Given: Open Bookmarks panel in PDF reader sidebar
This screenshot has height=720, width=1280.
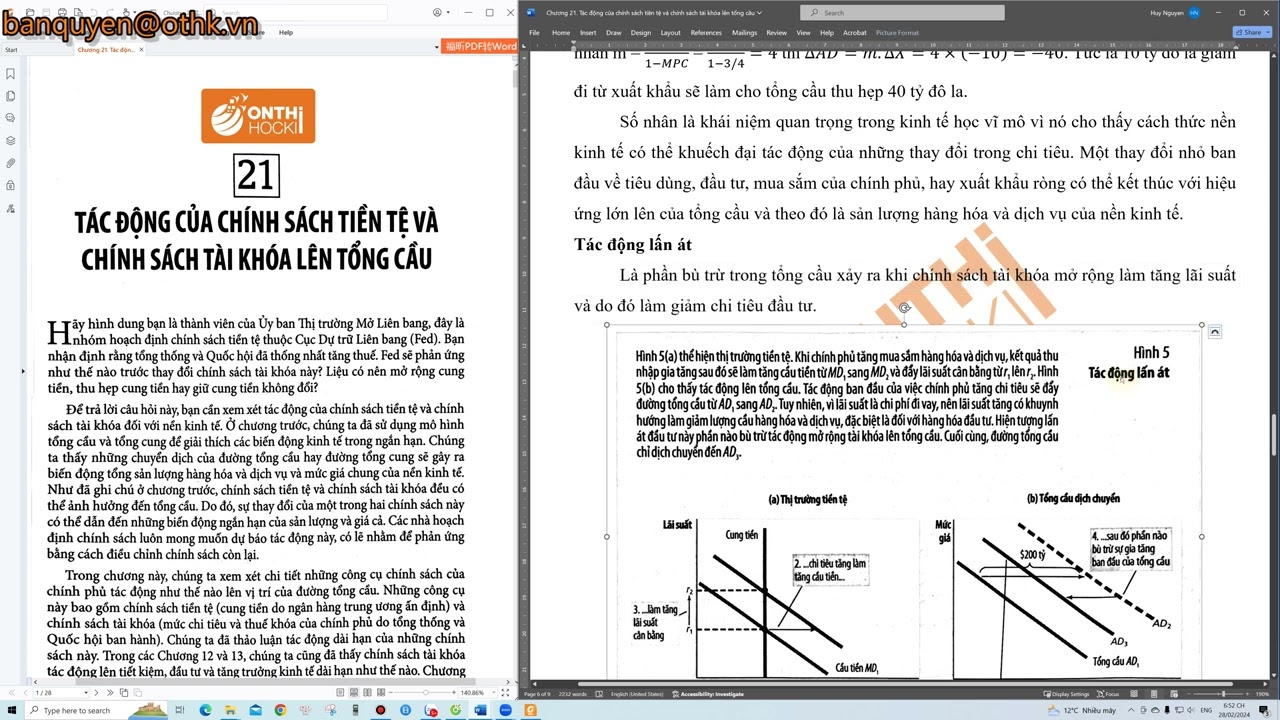Looking at the screenshot, I should (x=10, y=74).
